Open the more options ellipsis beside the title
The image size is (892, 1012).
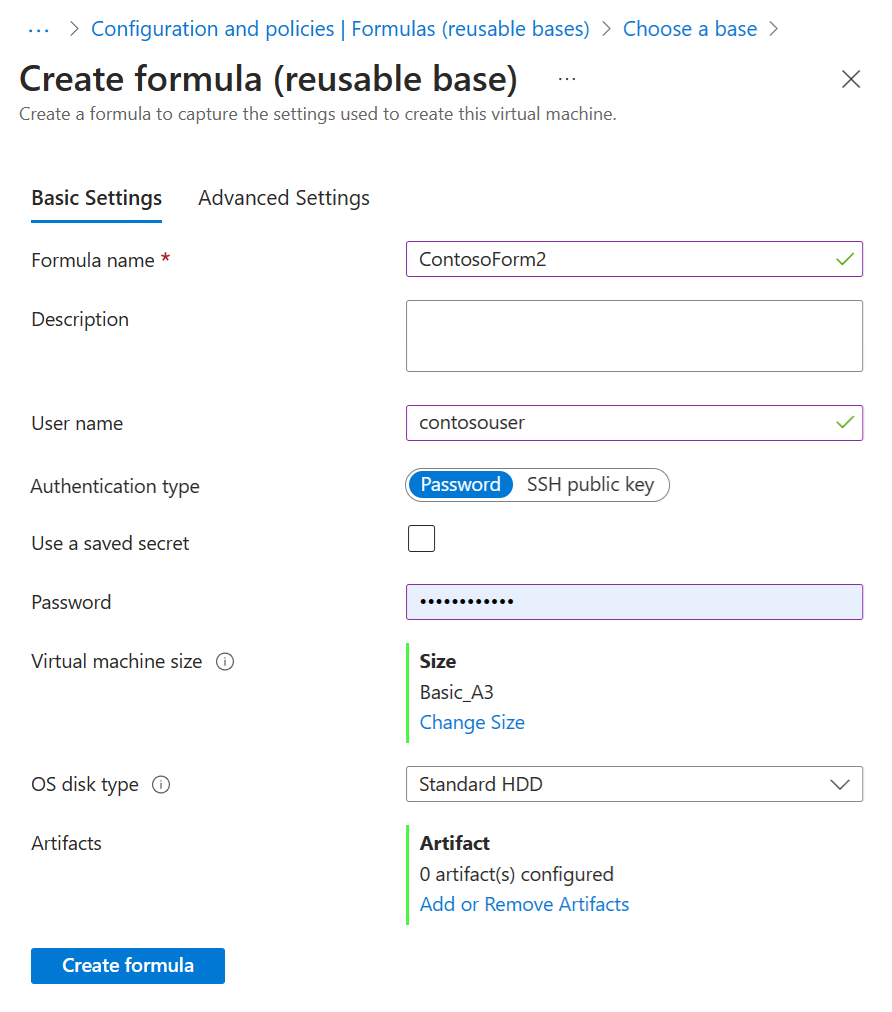567,79
